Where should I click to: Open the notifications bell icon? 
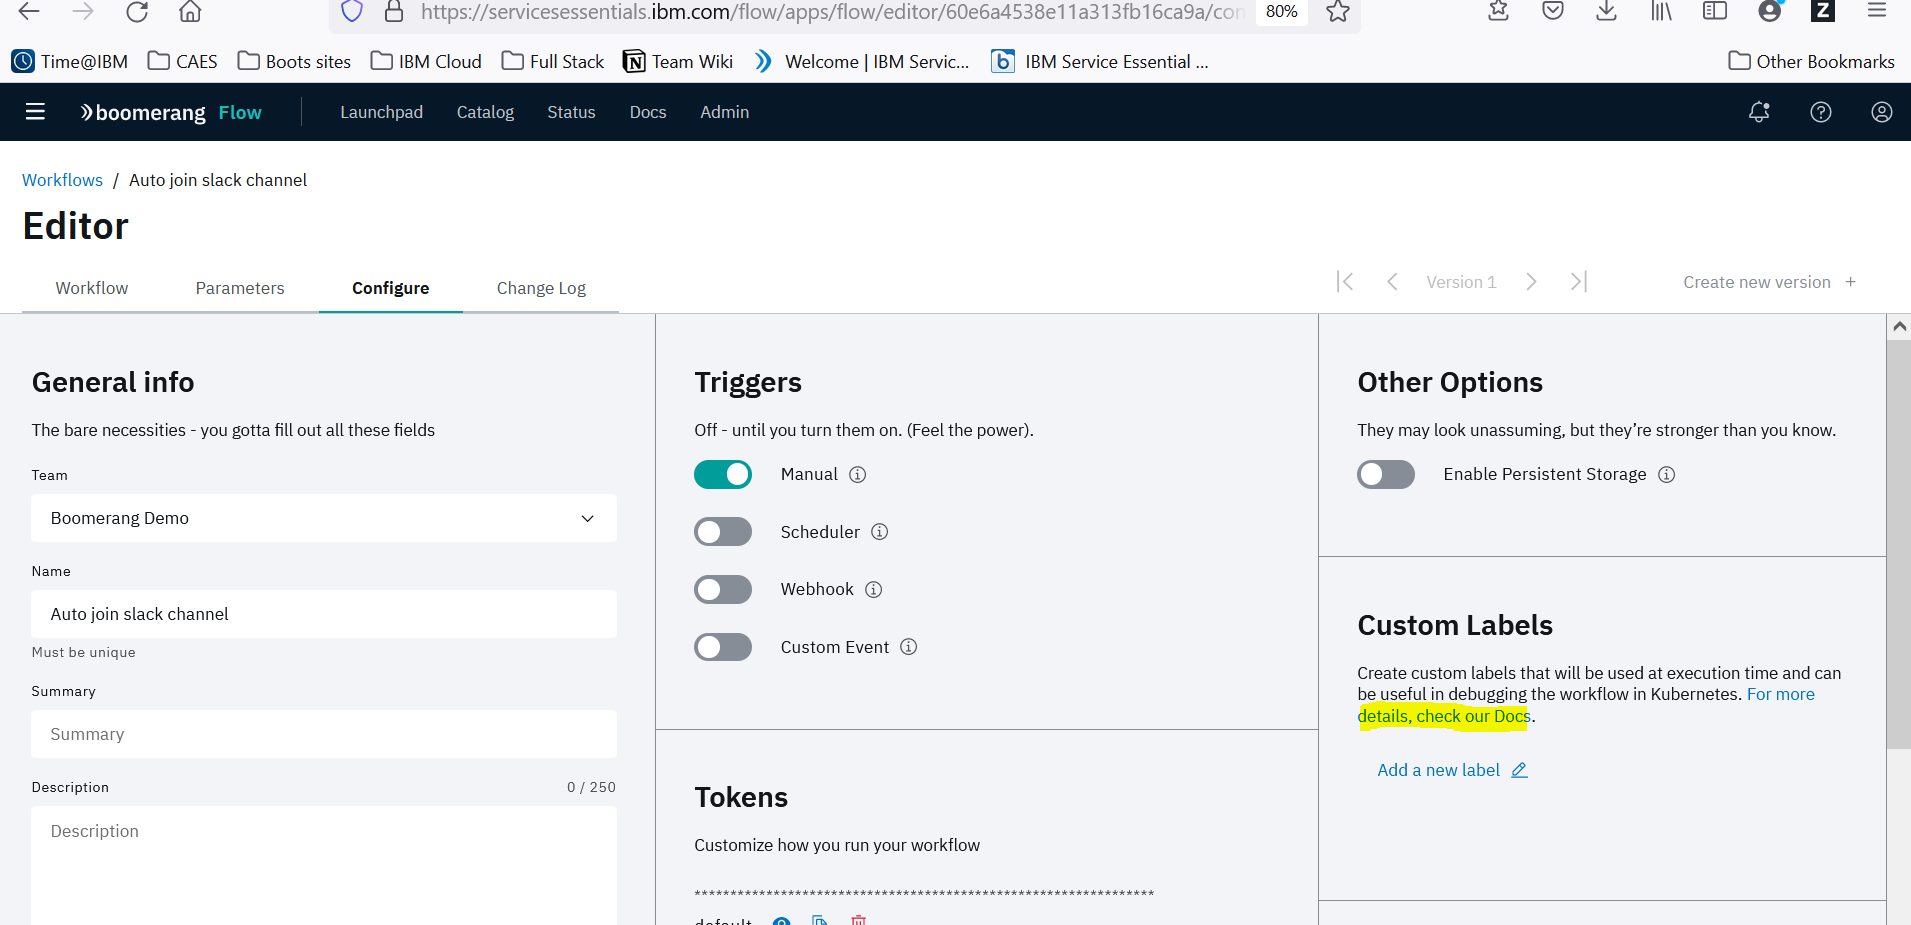(1759, 112)
